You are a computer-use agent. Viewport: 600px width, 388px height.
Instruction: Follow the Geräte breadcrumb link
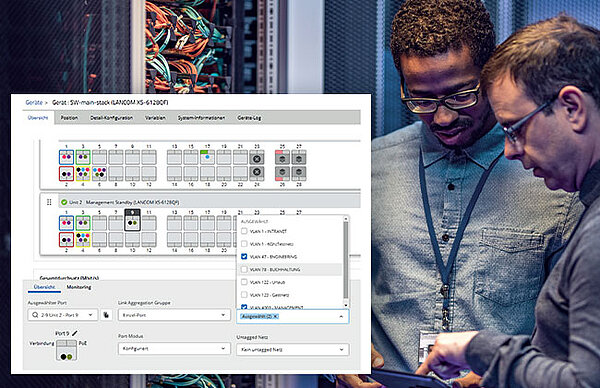[x=34, y=103]
